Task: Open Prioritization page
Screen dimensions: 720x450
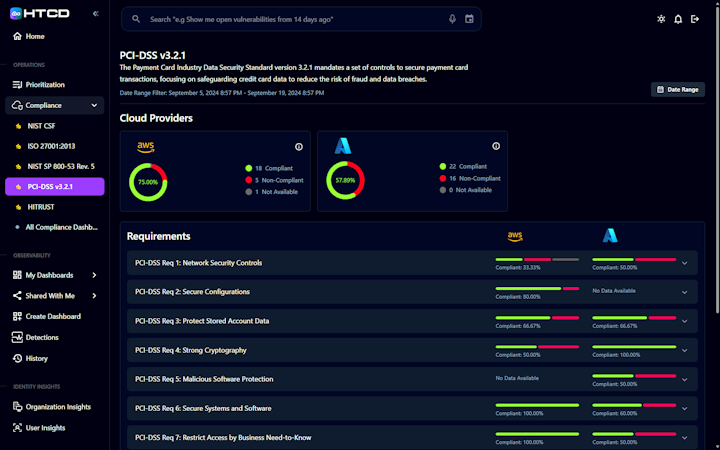Action: point(39,84)
